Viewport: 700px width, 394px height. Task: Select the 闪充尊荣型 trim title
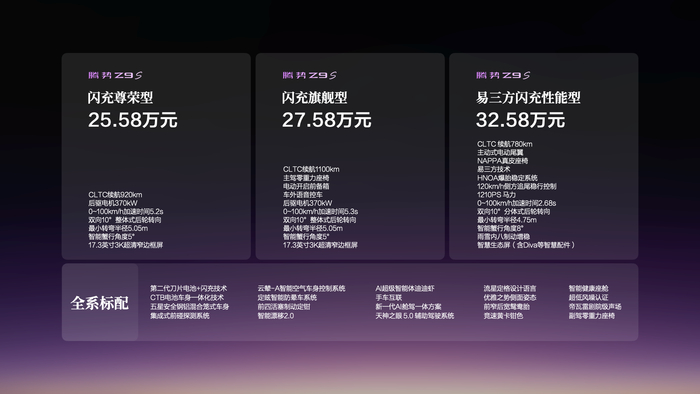[120, 97]
